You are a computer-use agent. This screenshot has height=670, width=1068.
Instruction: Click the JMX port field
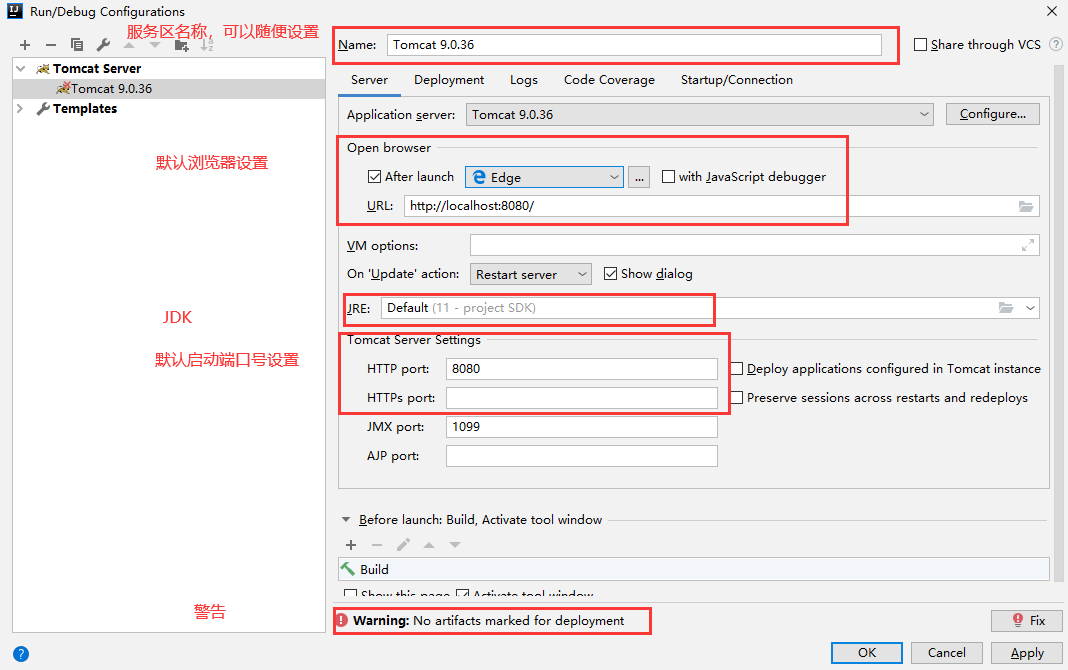[x=582, y=427]
